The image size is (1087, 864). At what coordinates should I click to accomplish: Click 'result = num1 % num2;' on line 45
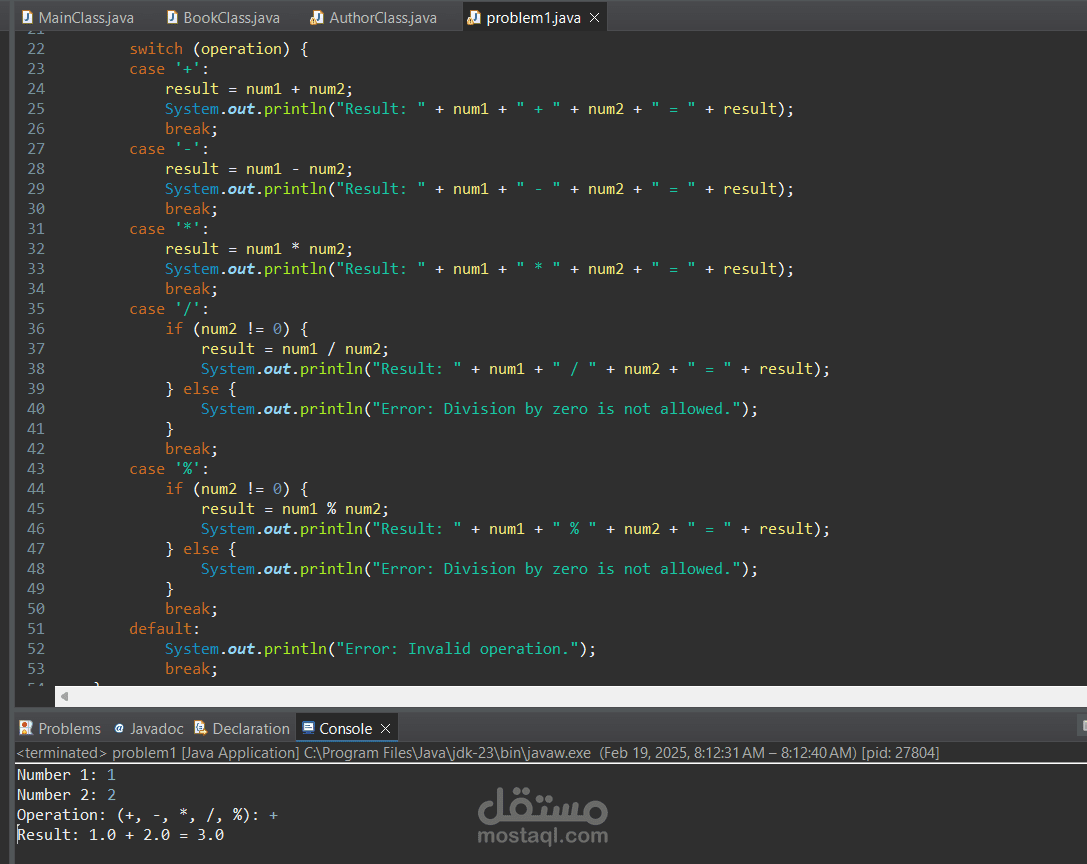(295, 509)
